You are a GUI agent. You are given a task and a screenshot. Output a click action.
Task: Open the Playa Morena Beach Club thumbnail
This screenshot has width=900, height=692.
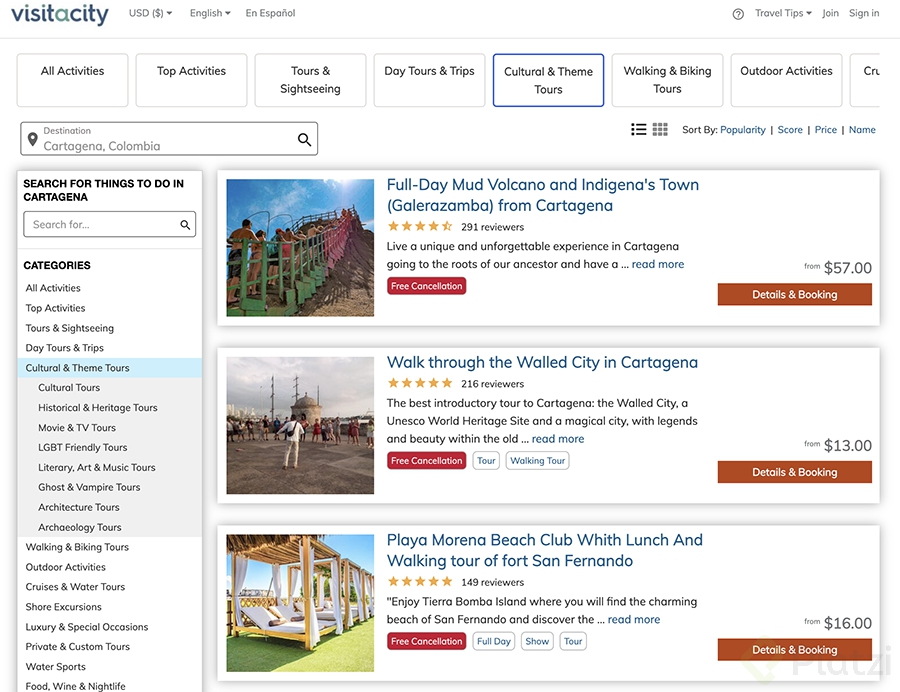tap(300, 603)
